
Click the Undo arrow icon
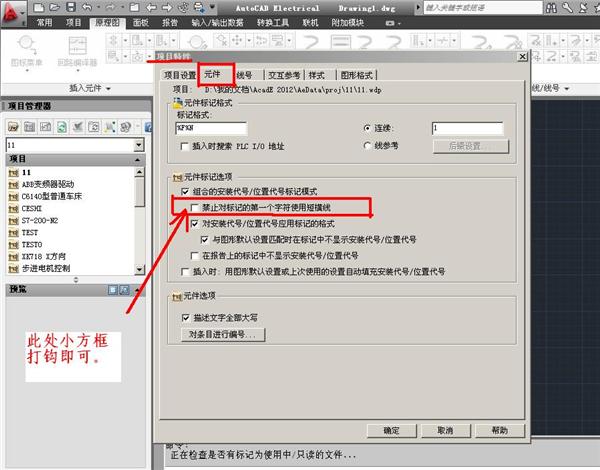[x=87, y=7]
